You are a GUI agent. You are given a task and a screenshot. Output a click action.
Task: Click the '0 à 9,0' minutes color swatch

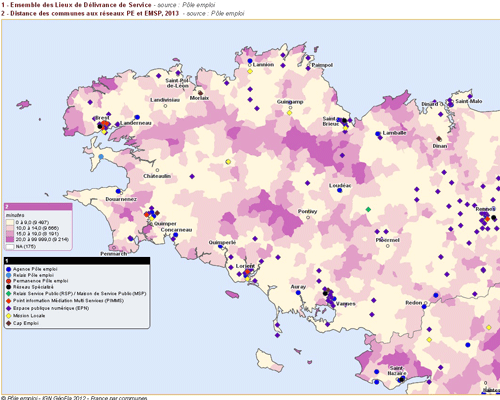pos(10,222)
